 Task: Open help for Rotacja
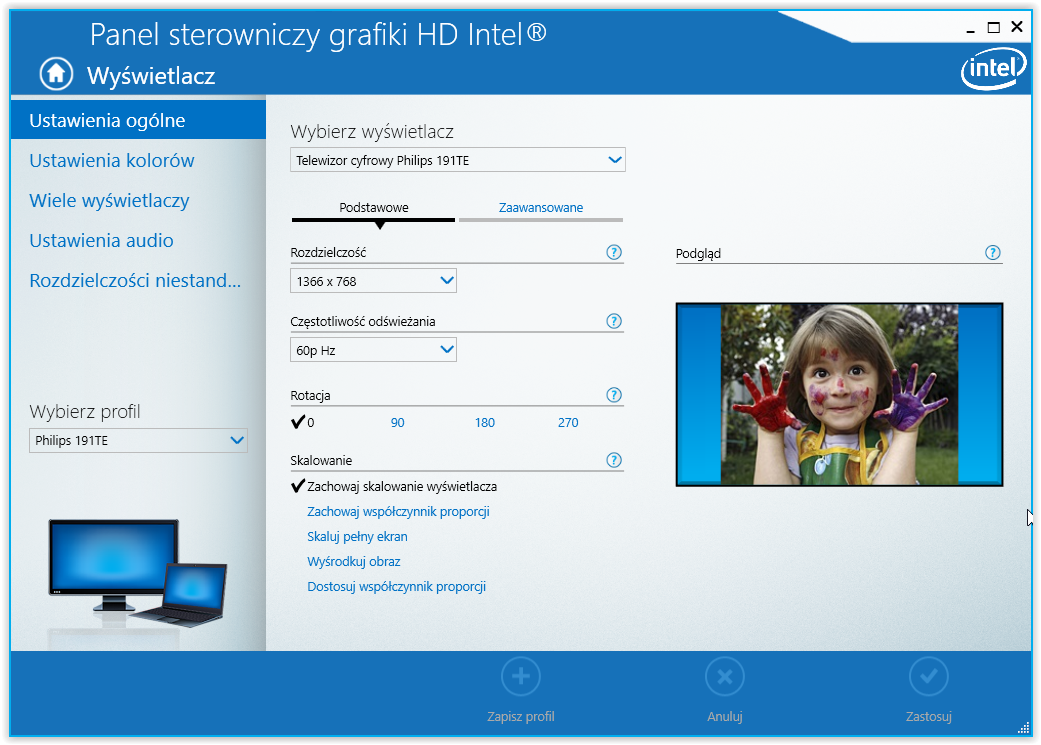click(x=614, y=395)
